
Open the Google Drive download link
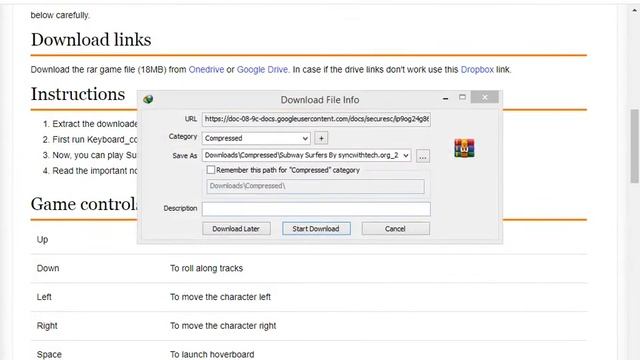(262, 70)
